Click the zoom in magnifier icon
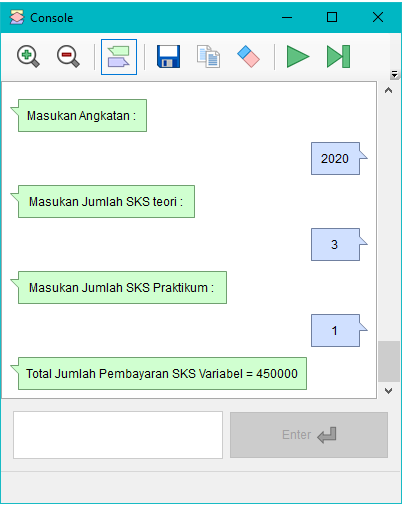The height and width of the screenshot is (507, 404). coord(28,57)
